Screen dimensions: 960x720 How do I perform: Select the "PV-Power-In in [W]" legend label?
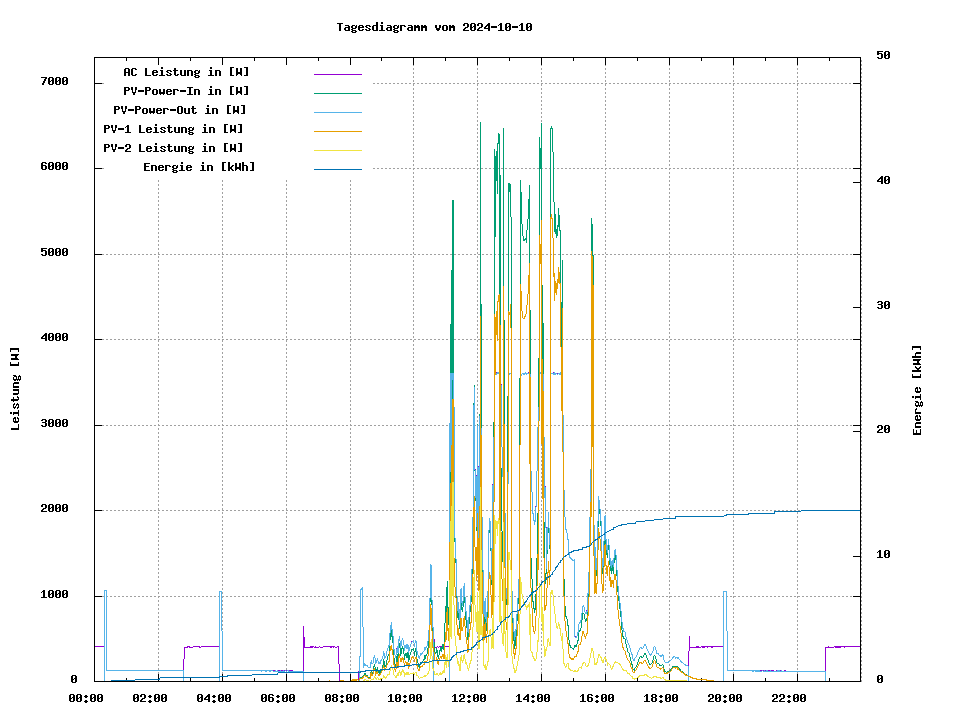pos(193,91)
